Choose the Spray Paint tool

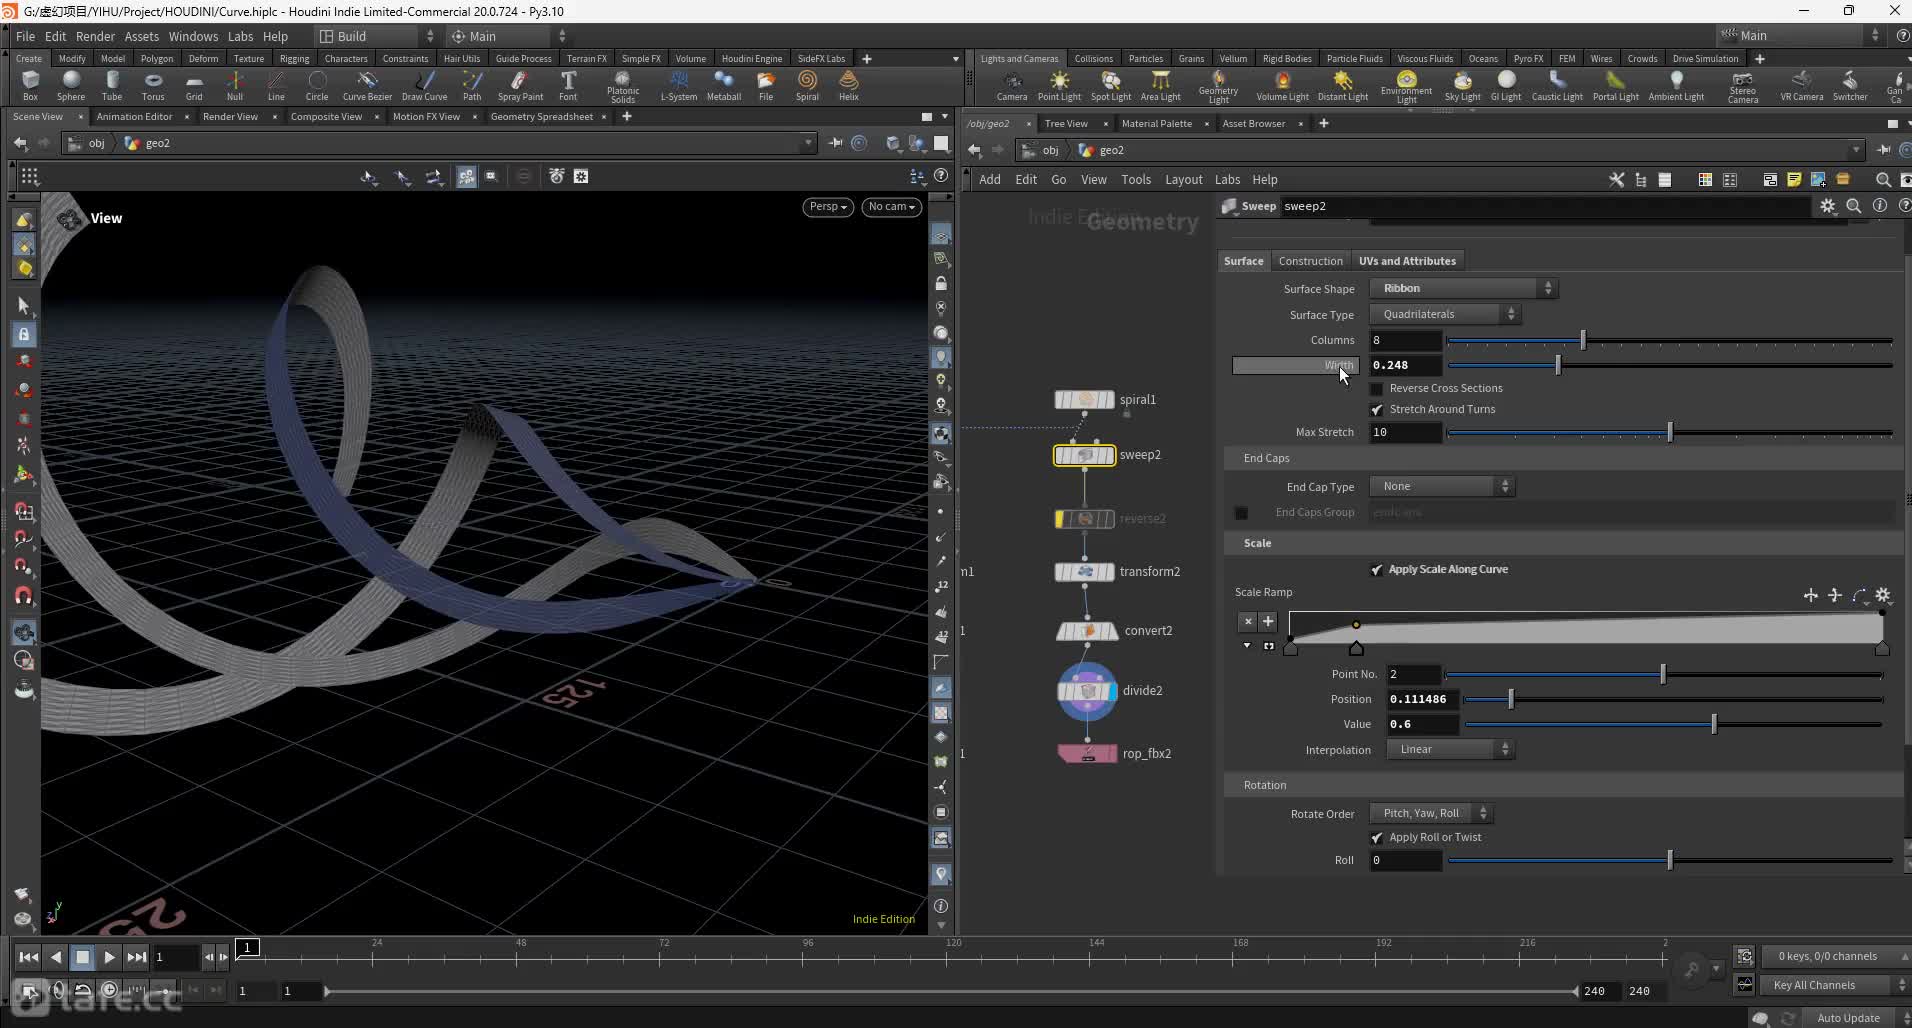tap(520, 86)
